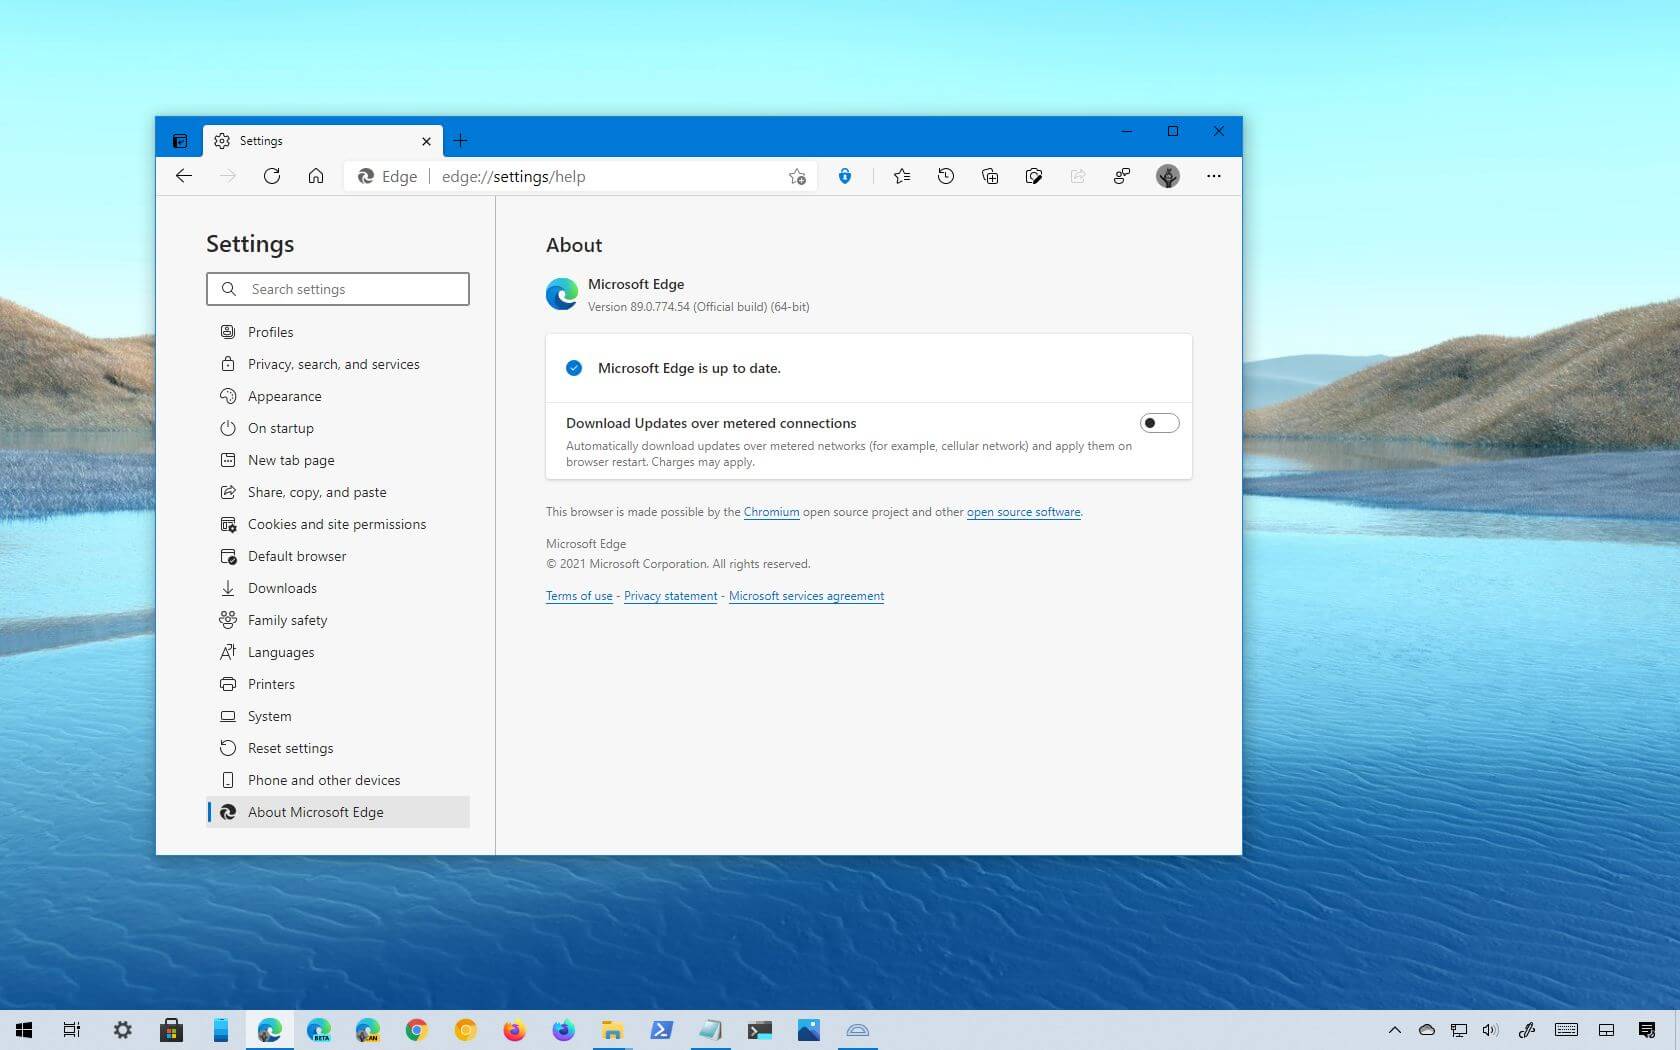Open the home page icon
Image resolution: width=1680 pixels, height=1050 pixels.
[315, 176]
